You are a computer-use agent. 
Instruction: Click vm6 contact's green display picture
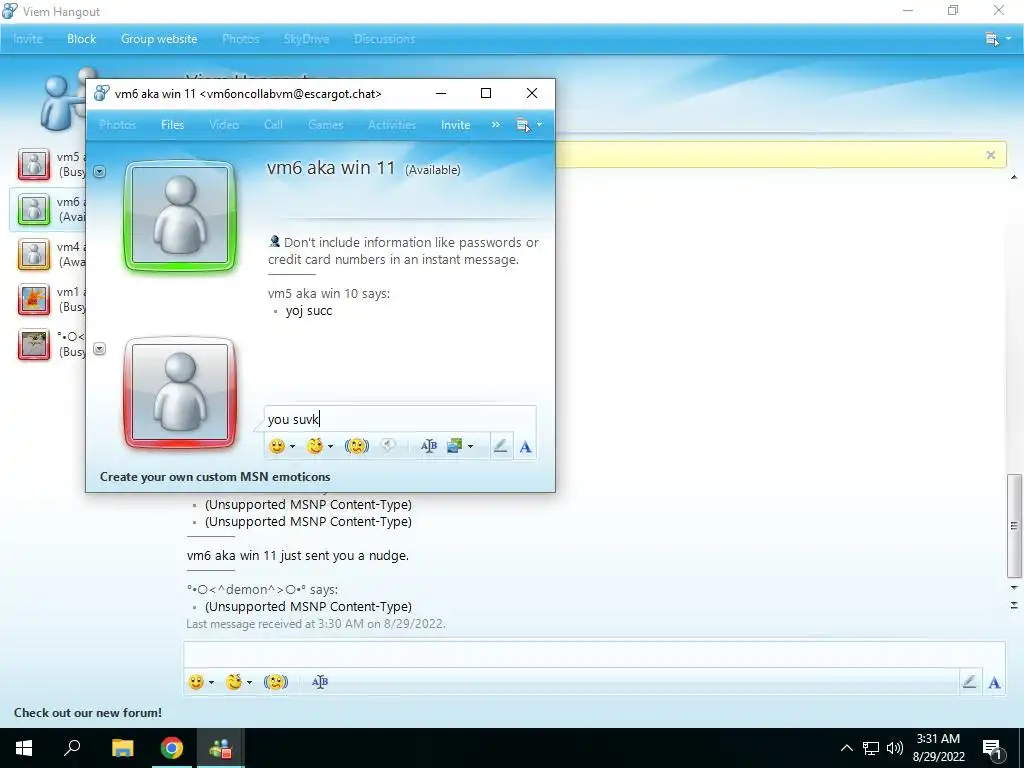tap(180, 215)
